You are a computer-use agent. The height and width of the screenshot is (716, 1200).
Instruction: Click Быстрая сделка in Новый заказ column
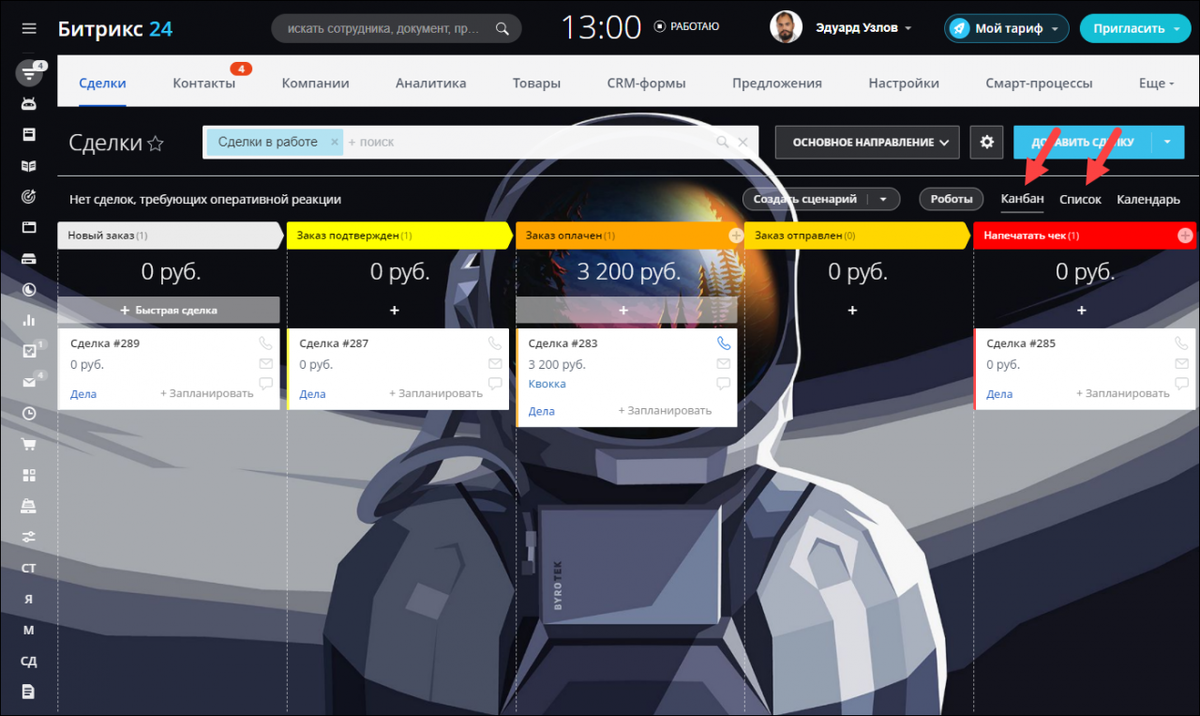pyautogui.click(x=169, y=310)
